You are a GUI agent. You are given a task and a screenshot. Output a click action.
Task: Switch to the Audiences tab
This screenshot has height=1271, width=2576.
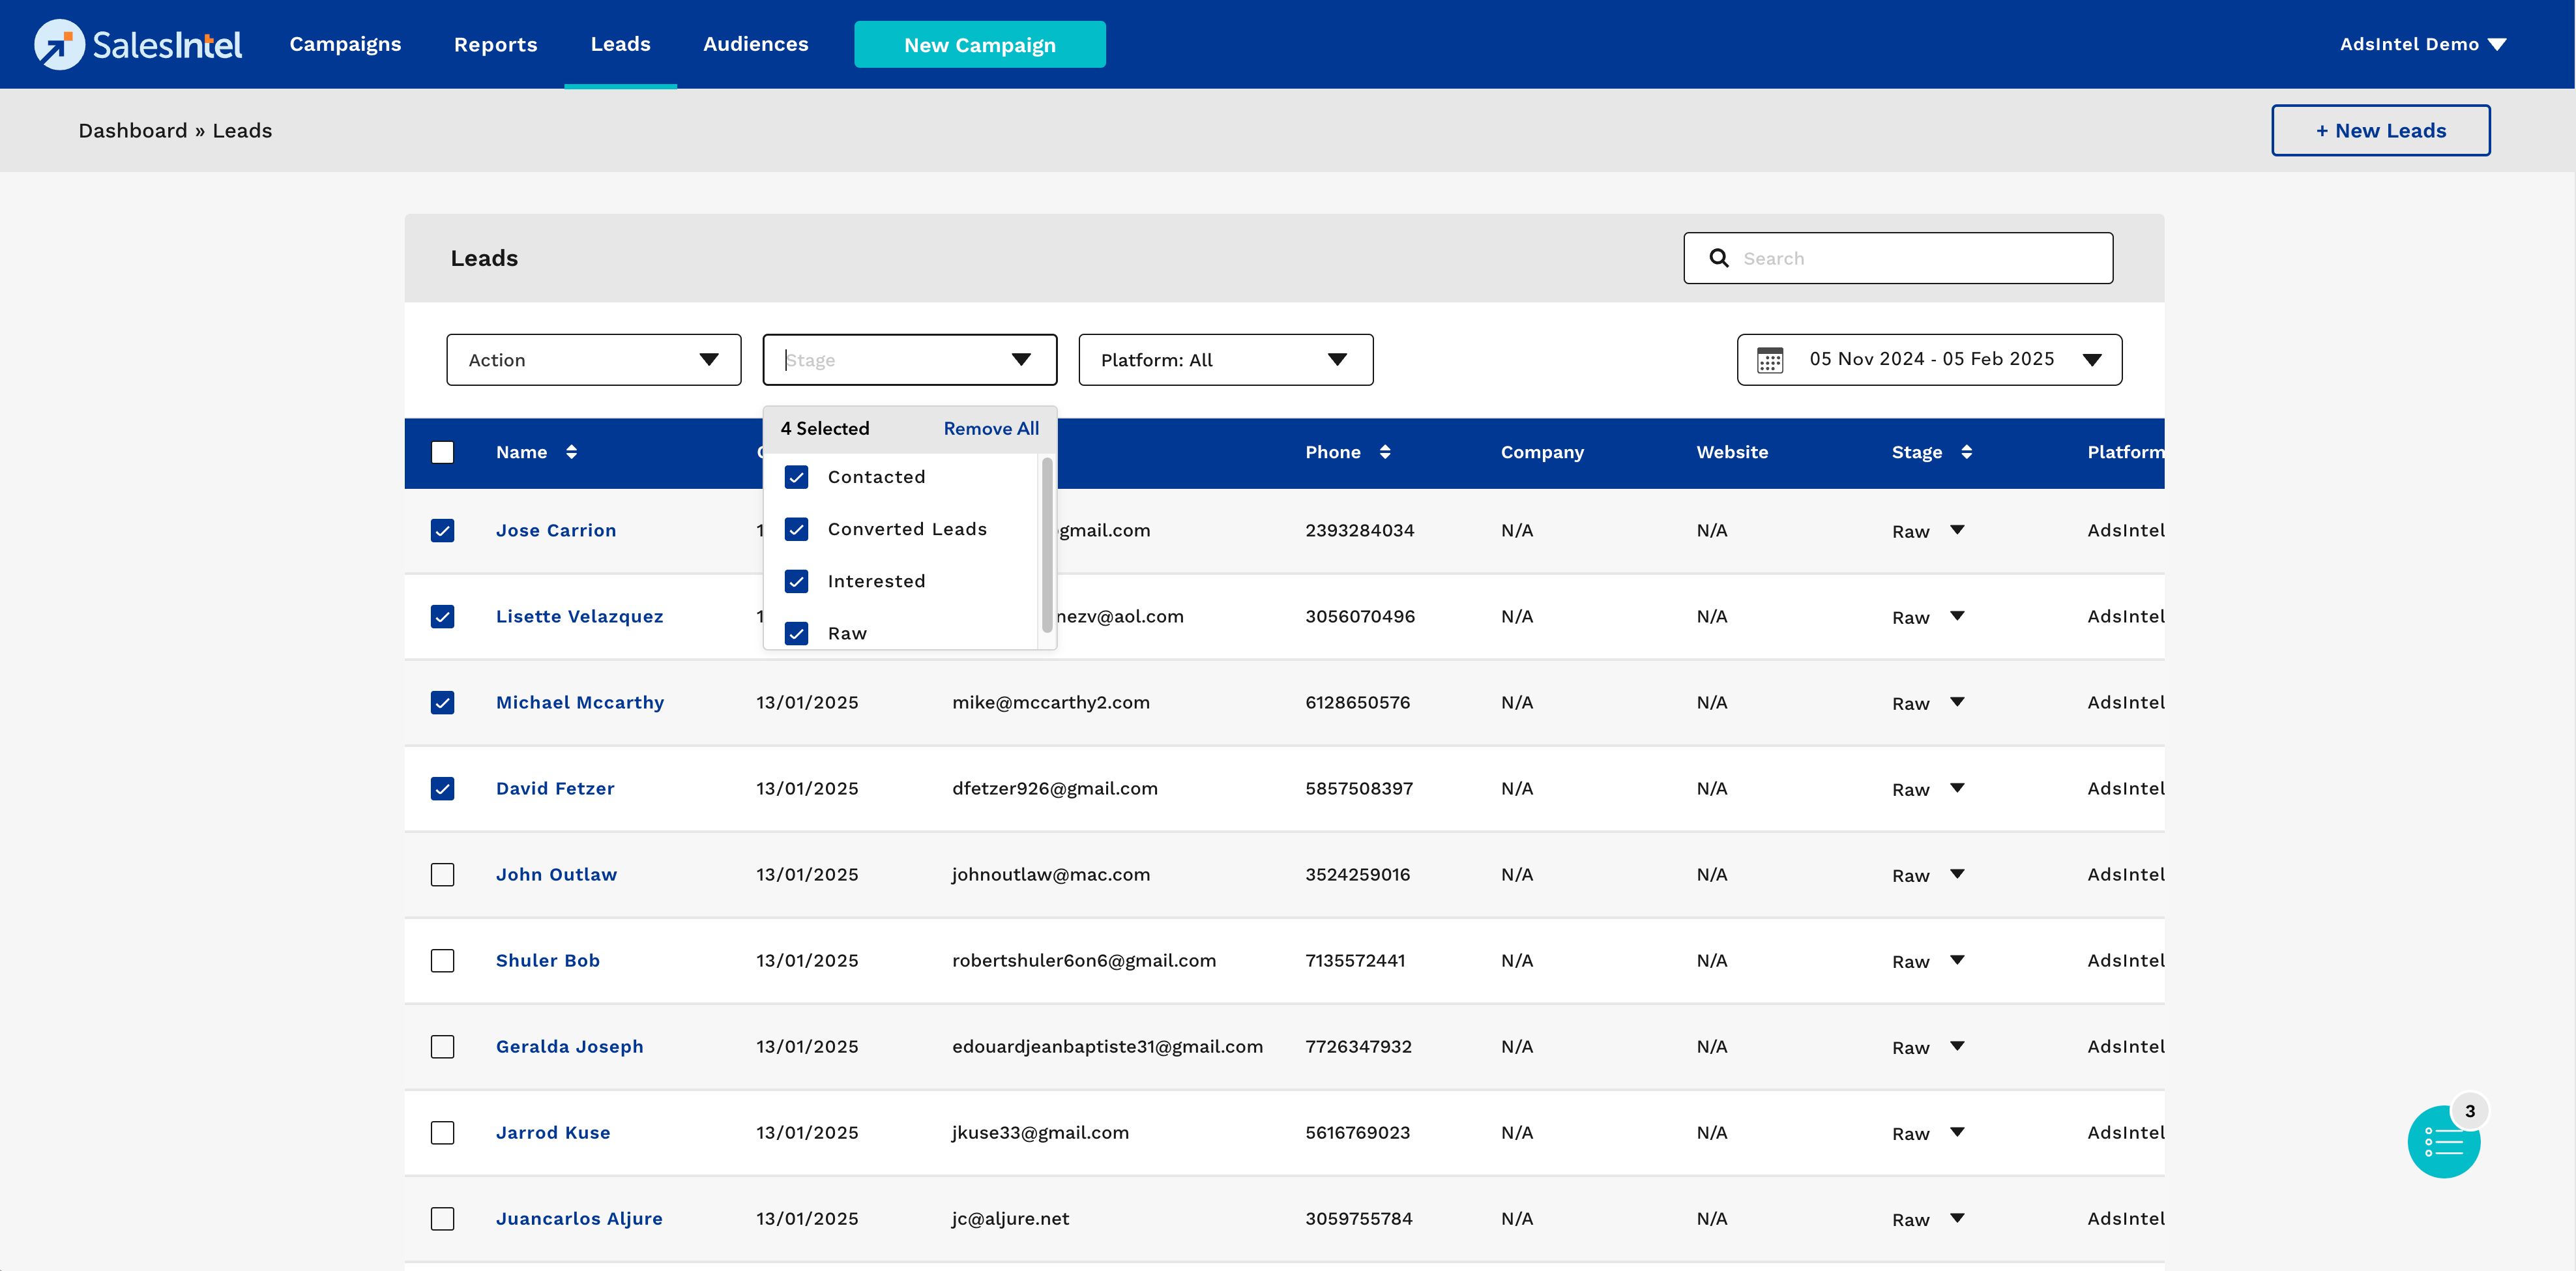tap(755, 44)
